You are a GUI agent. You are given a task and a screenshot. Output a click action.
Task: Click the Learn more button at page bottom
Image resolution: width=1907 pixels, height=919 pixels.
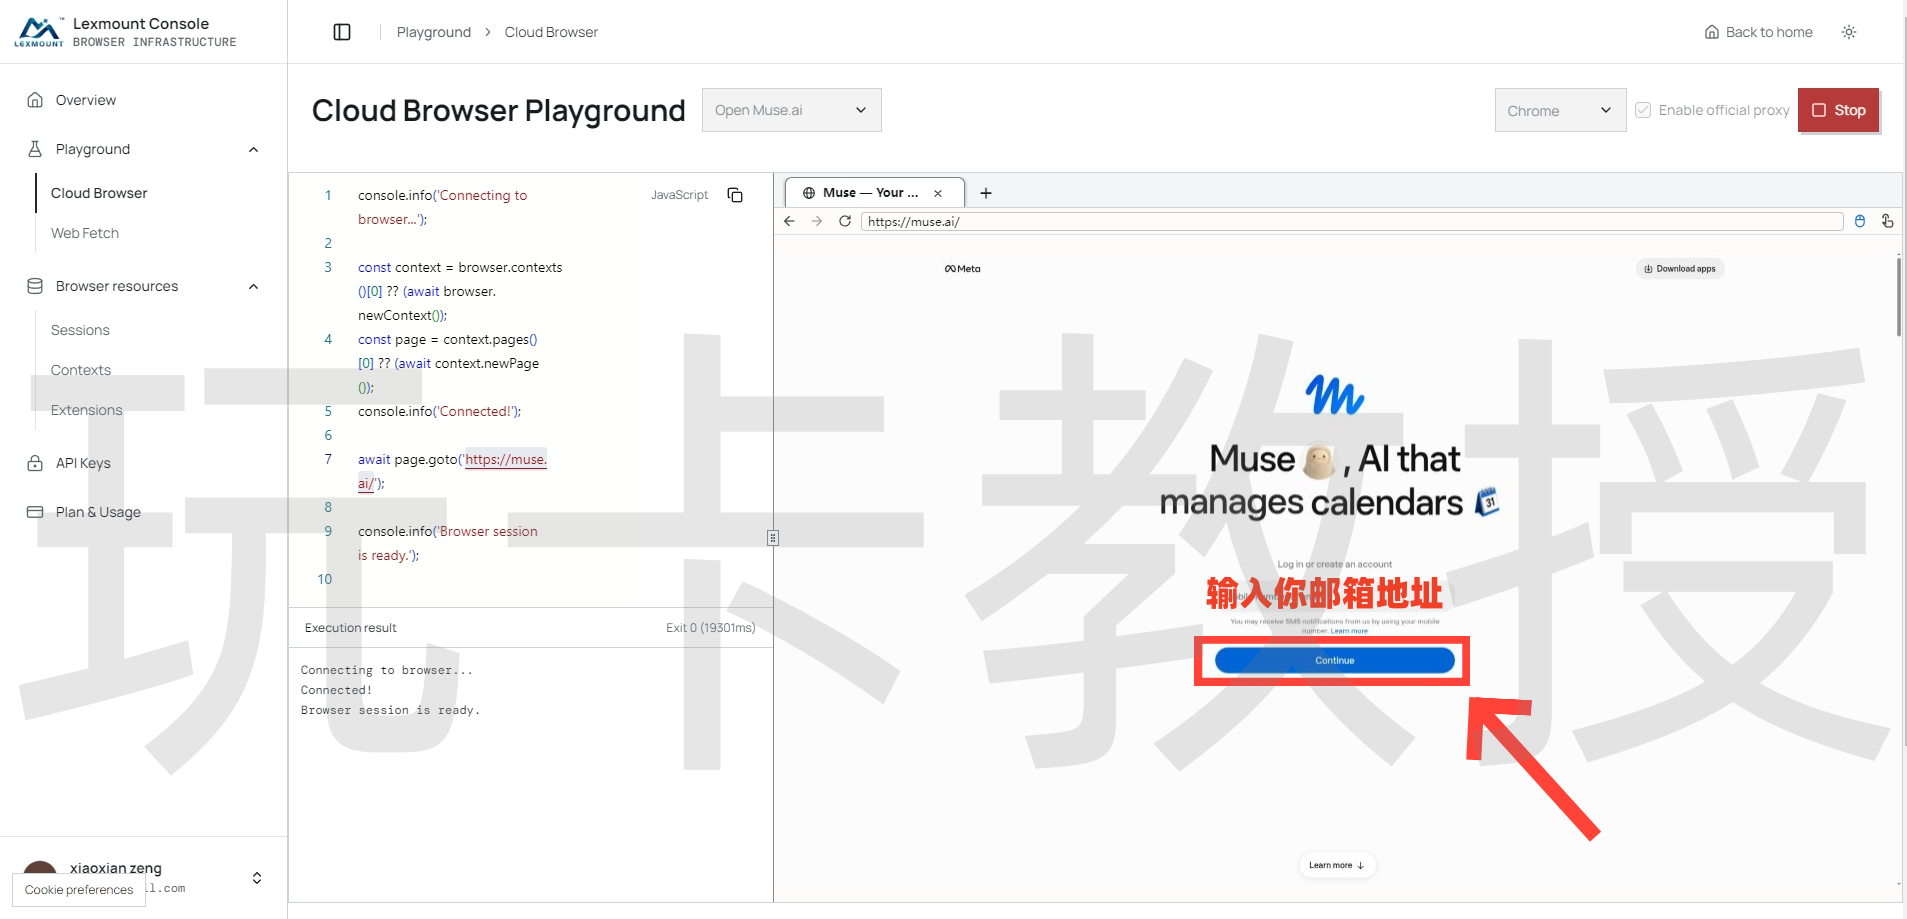(x=1337, y=865)
